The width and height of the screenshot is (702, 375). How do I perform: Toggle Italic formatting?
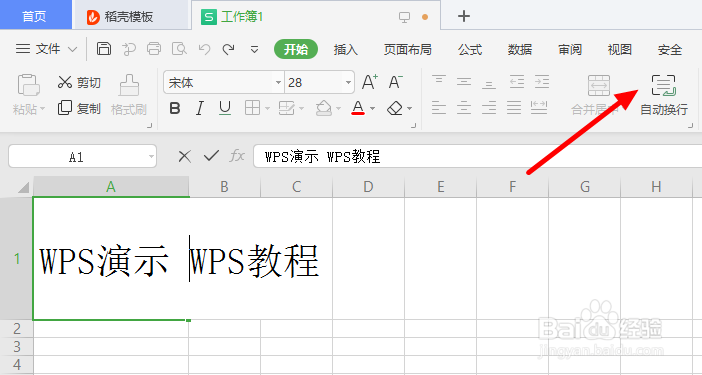coord(200,108)
